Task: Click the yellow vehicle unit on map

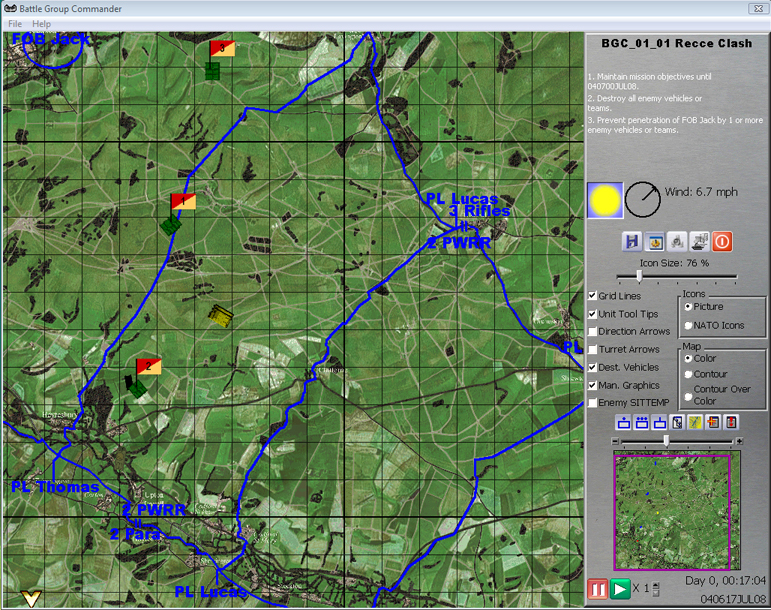Action: (220, 315)
